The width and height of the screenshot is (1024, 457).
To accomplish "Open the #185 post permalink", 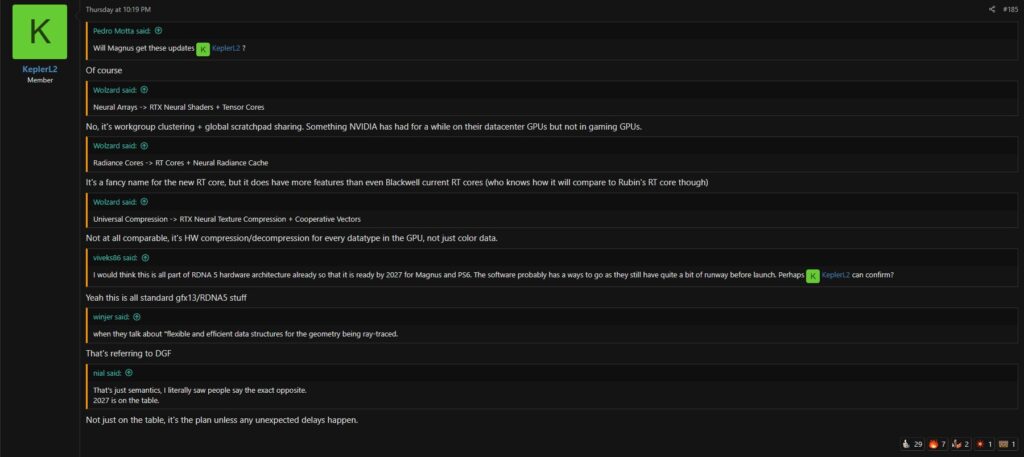I will [x=1009, y=10].
